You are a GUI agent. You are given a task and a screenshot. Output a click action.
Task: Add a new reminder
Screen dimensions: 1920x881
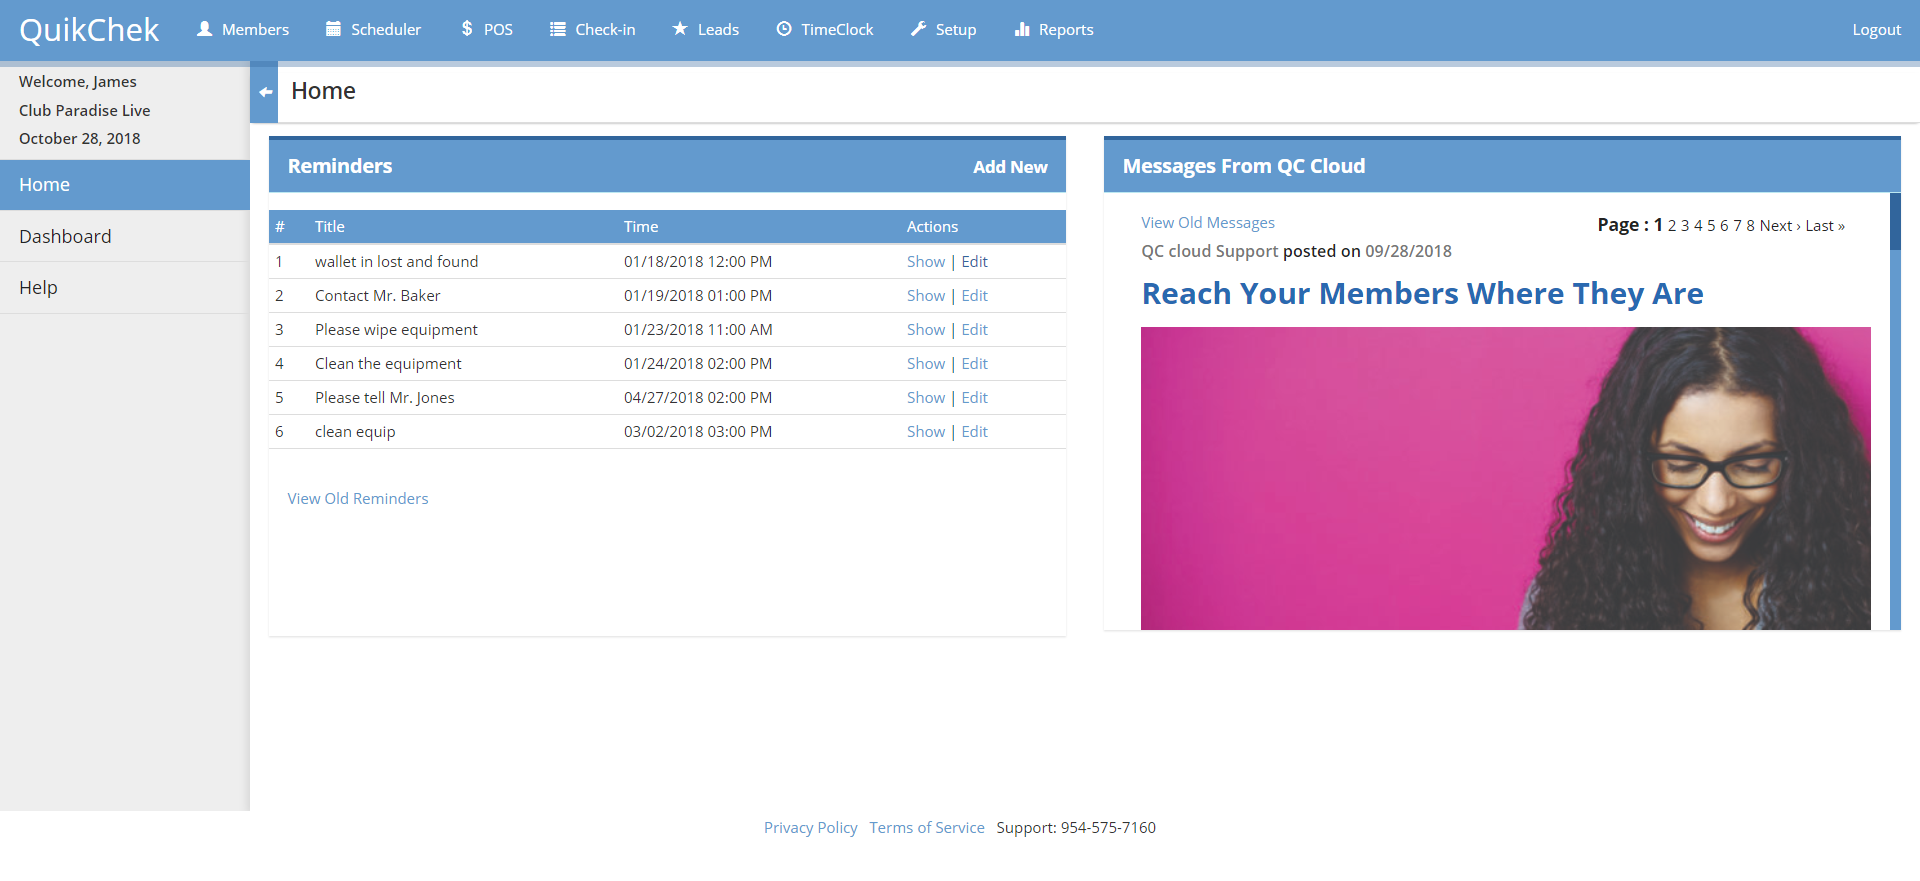coord(1010,167)
